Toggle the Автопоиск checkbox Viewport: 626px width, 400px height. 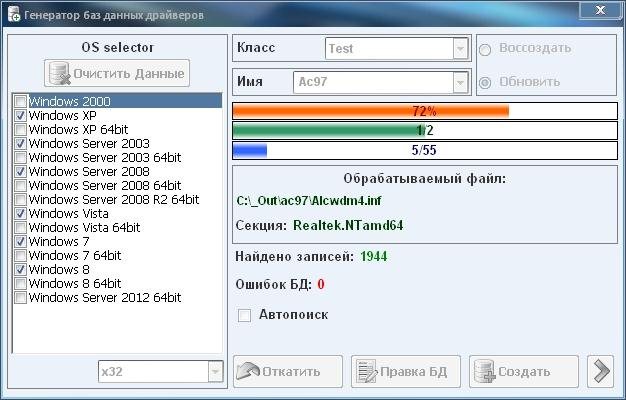(x=244, y=315)
